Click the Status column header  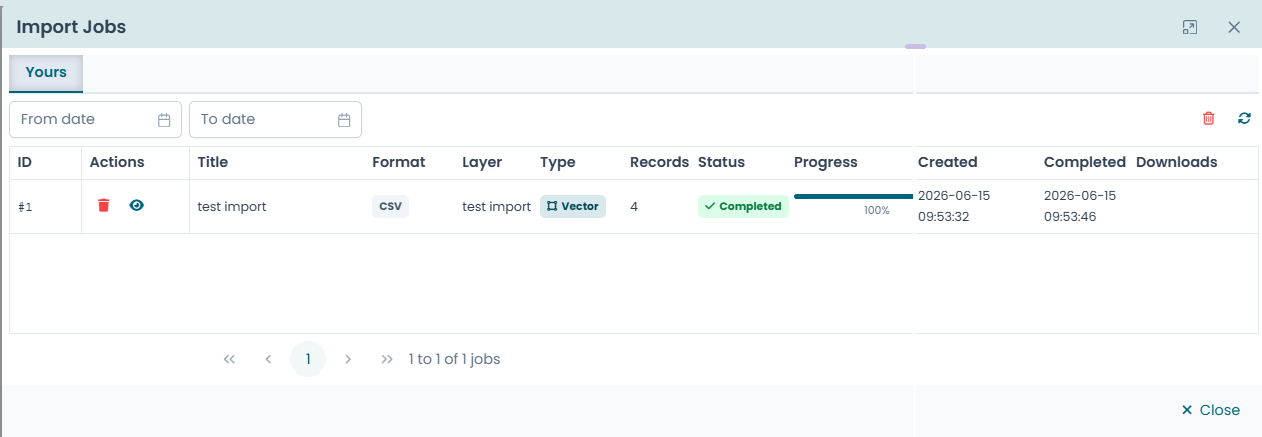point(721,162)
